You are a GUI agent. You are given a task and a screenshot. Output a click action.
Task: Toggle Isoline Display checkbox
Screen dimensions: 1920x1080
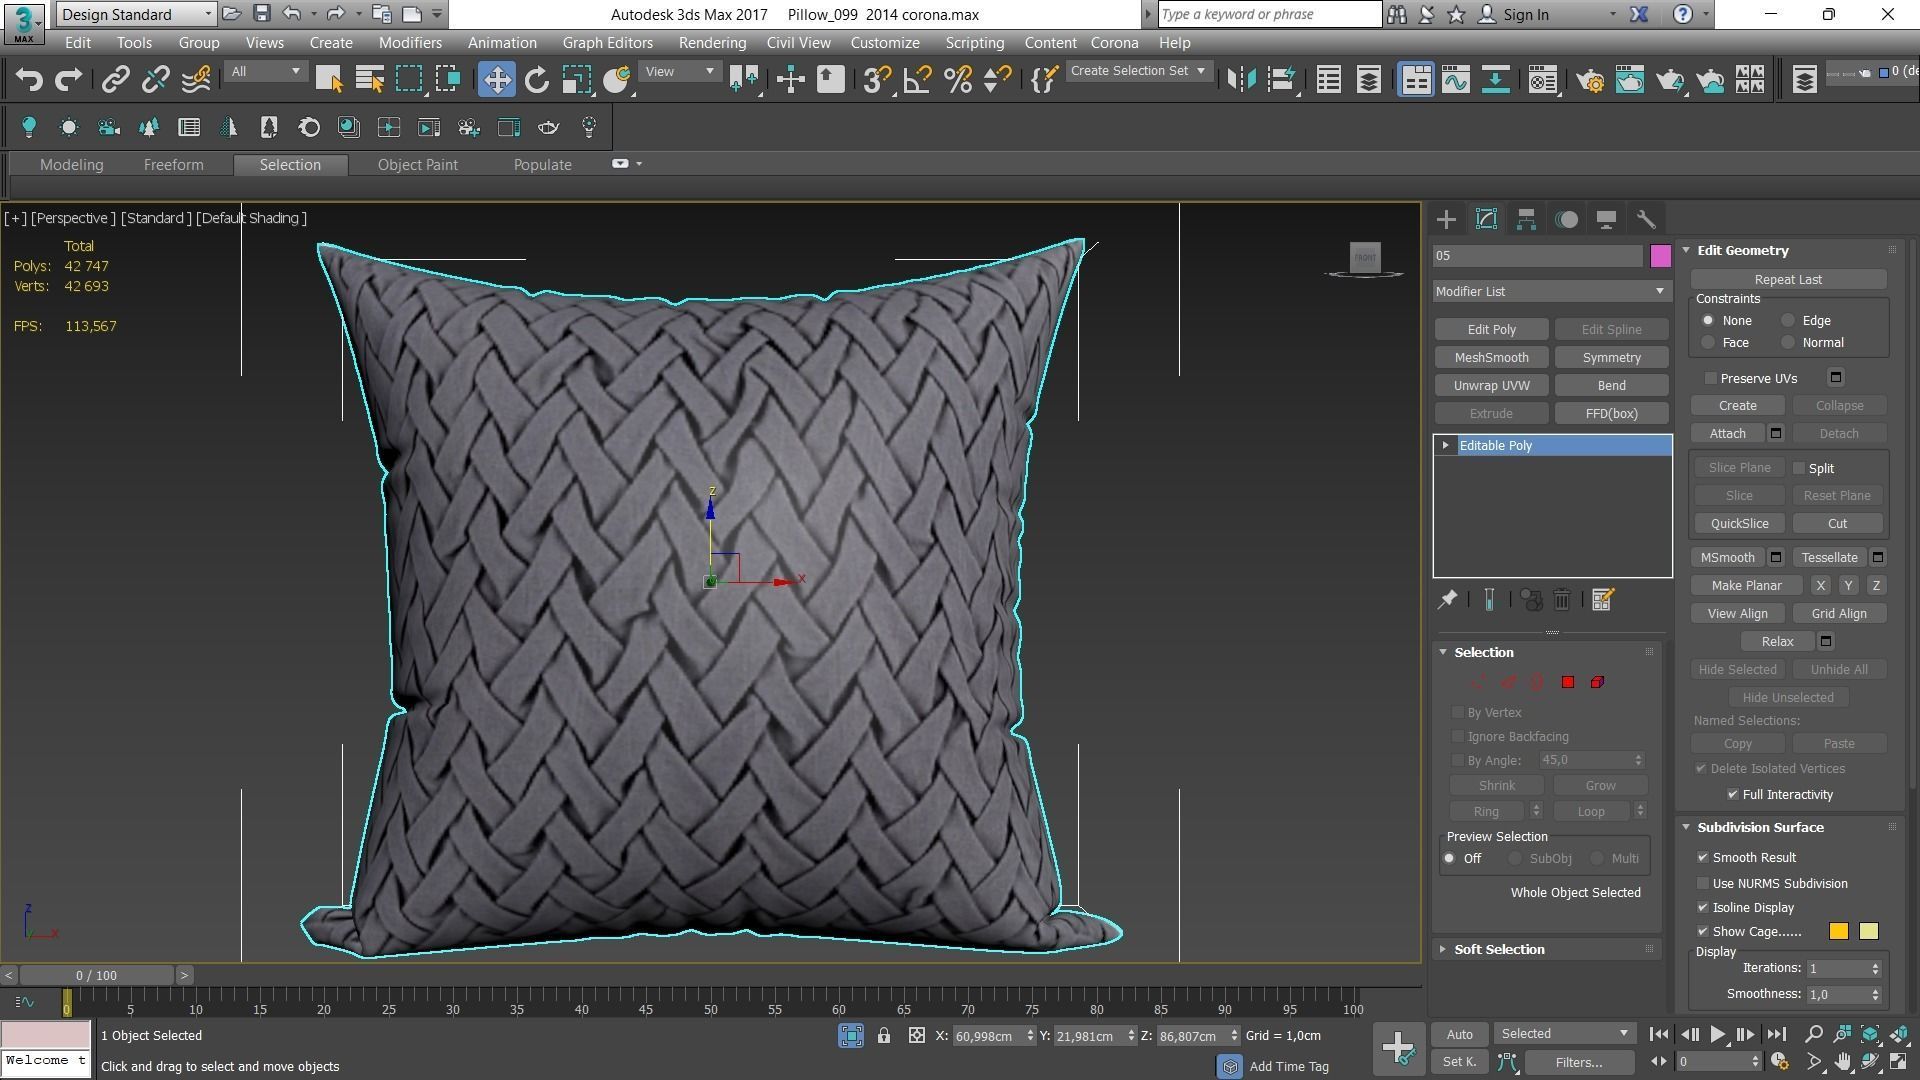[1703, 908]
